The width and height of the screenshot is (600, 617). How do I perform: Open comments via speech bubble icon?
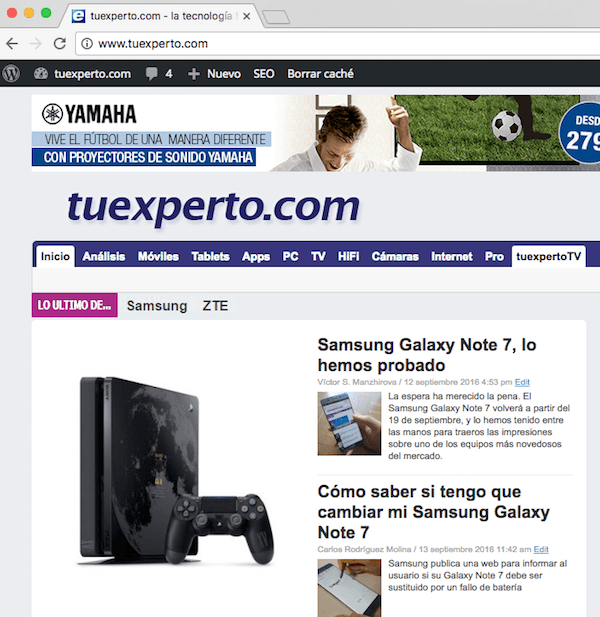pyautogui.click(x=151, y=74)
